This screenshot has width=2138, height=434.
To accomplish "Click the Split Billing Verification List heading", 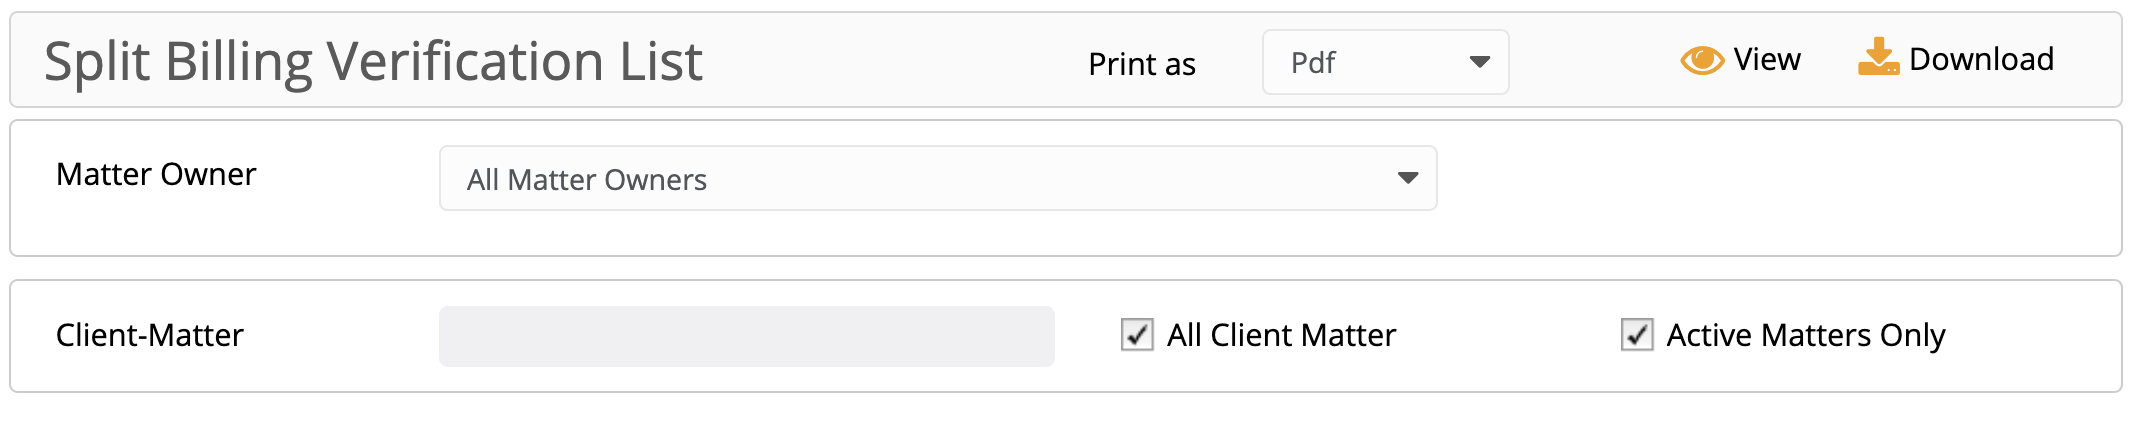I will 374,62.
